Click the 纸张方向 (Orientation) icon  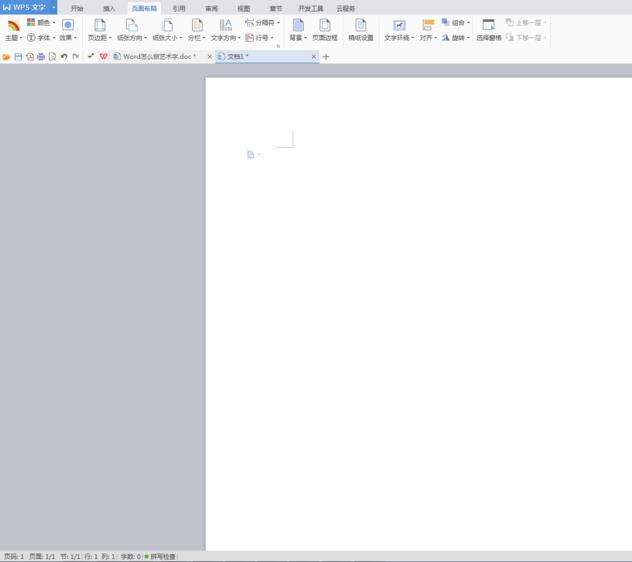pos(131,29)
